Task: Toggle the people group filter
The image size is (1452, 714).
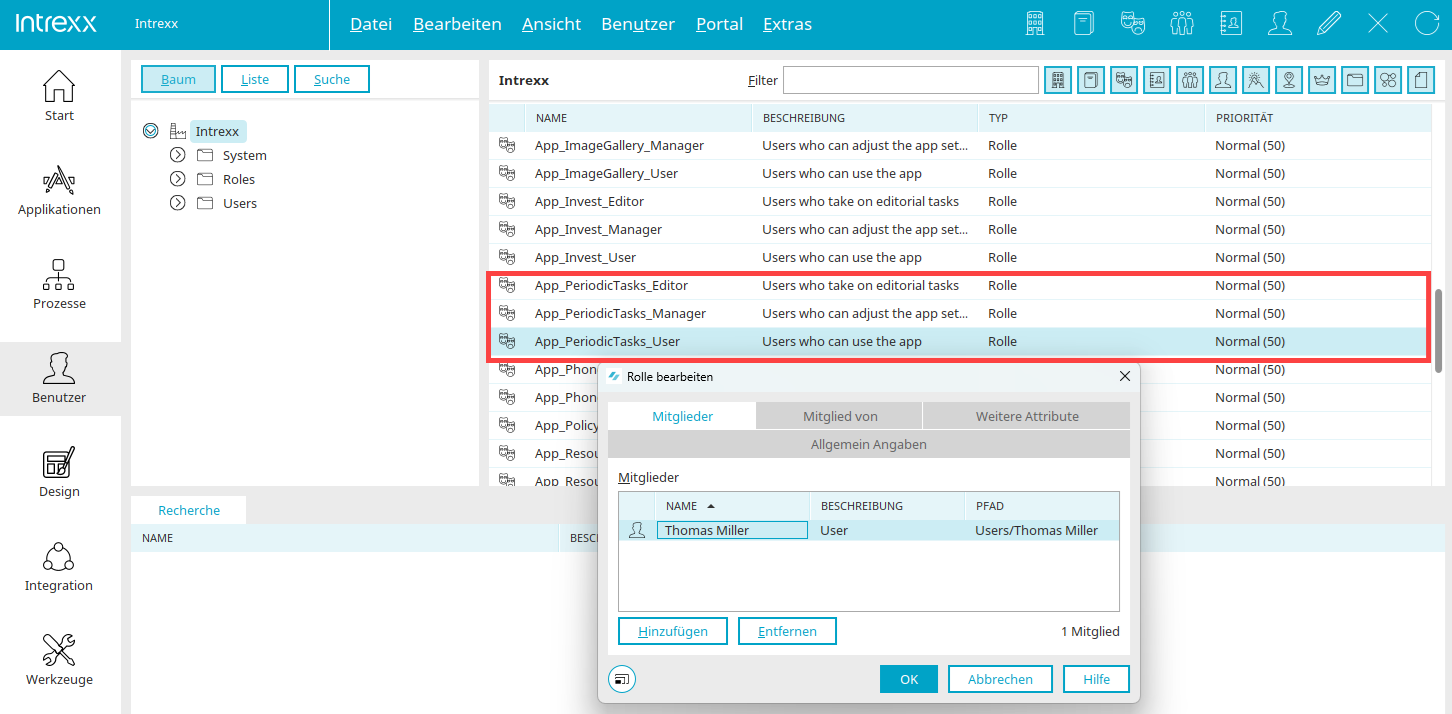Action: click(1190, 80)
